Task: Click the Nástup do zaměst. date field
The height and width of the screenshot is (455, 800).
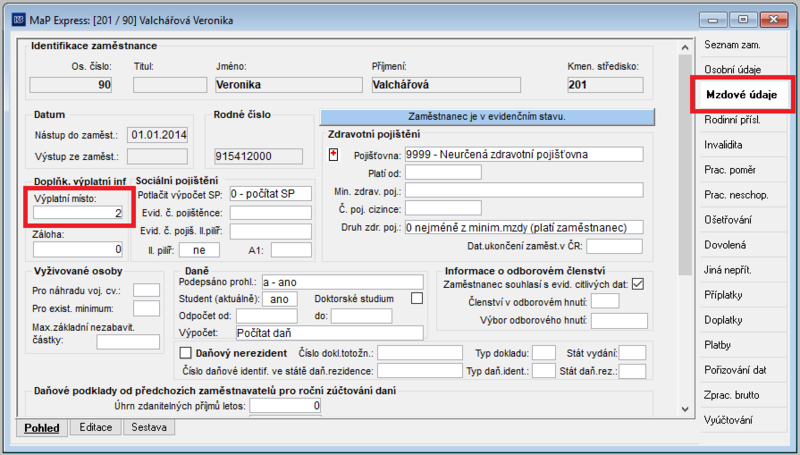Action: coord(158,135)
